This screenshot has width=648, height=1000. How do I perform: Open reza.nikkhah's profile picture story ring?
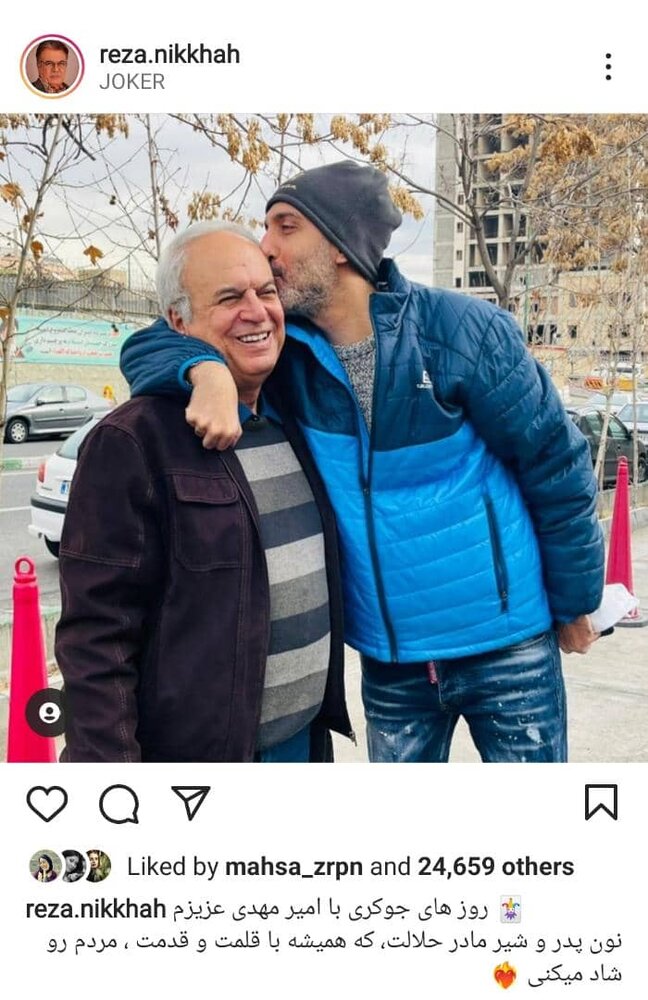(52, 66)
